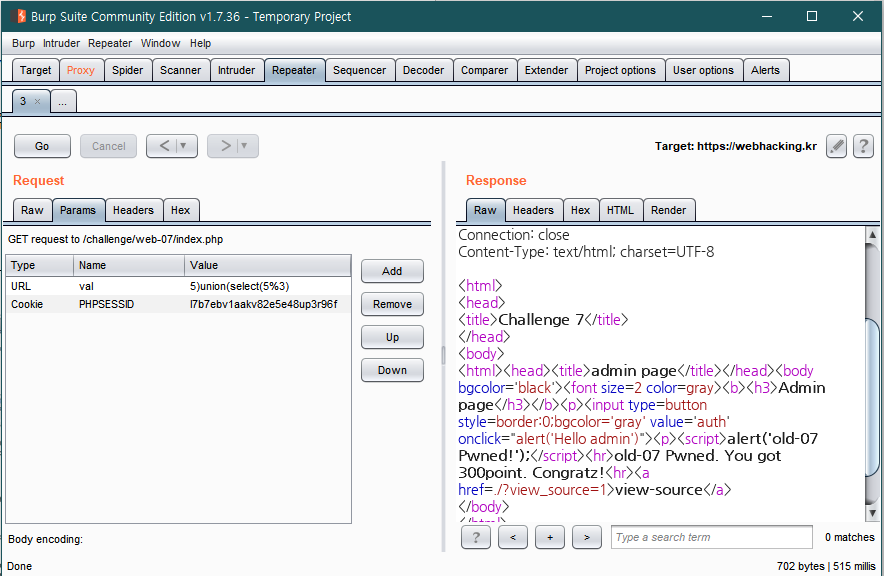Switch request view to Raw tab

click(x=32, y=210)
